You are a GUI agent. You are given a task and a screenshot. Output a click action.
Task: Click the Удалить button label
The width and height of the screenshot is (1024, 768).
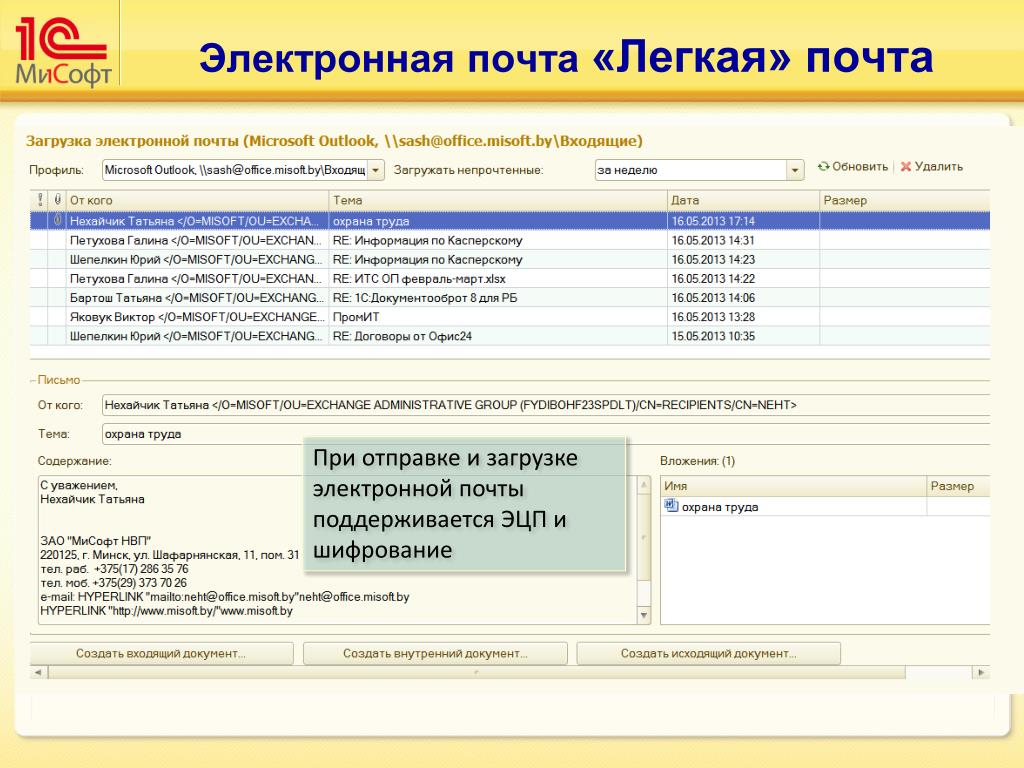tap(938, 167)
